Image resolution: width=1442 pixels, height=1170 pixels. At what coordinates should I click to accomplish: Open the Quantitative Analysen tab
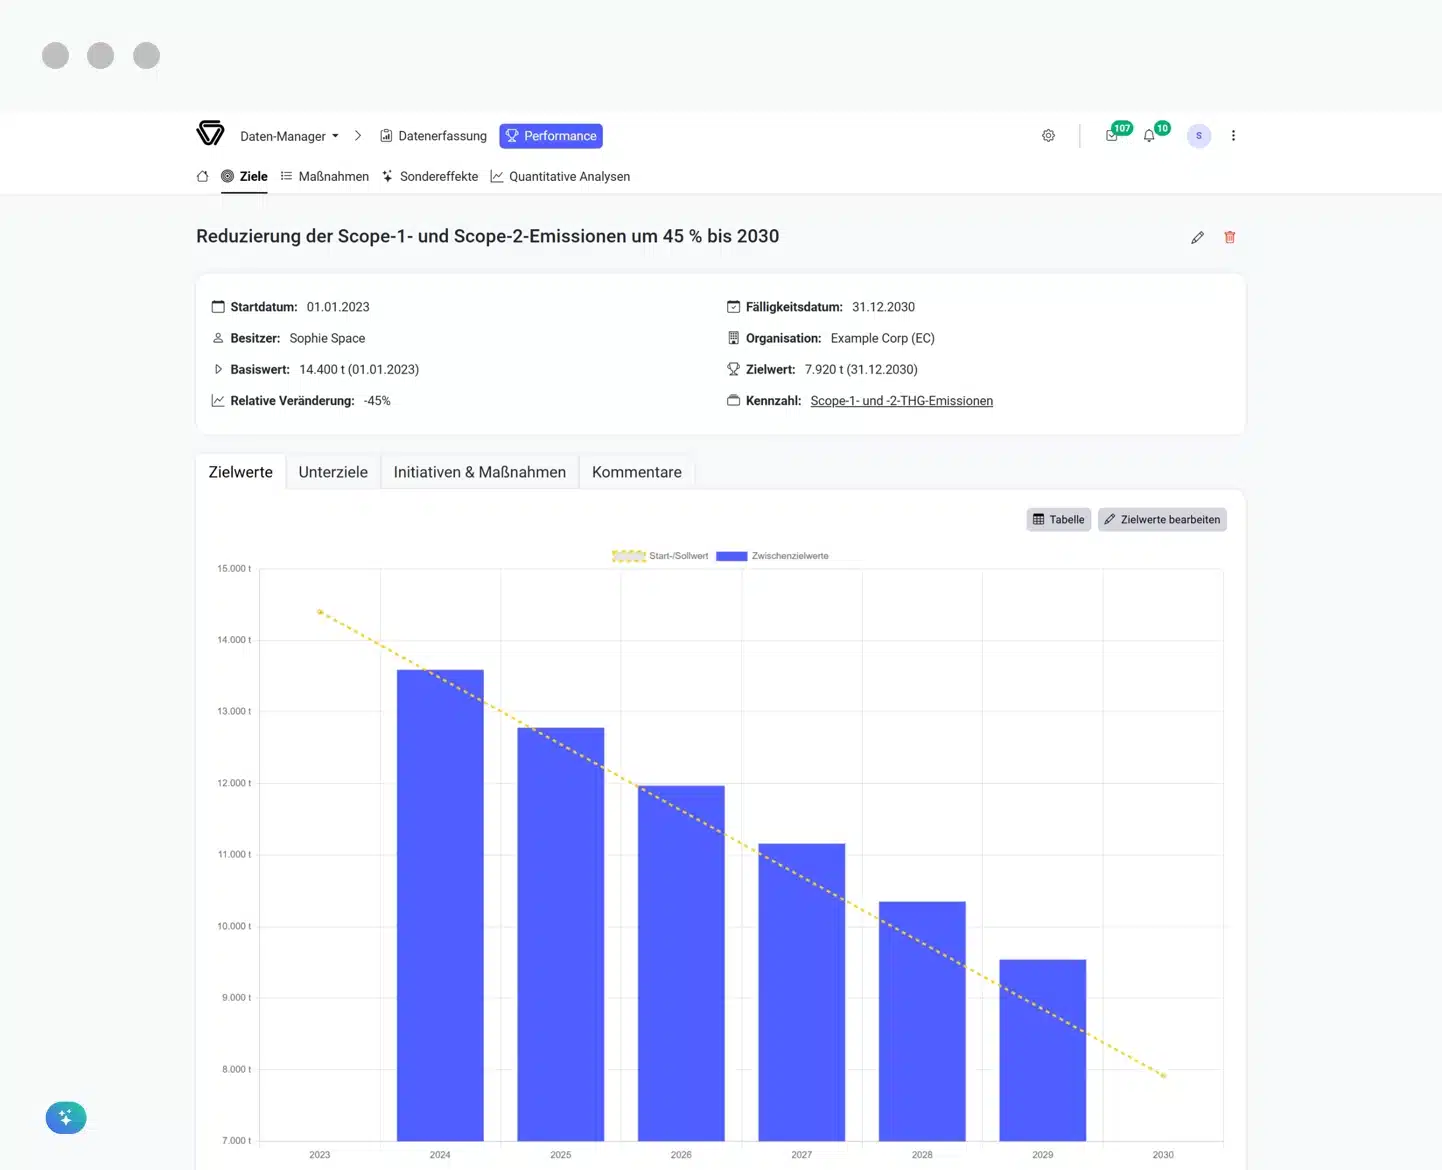(560, 176)
